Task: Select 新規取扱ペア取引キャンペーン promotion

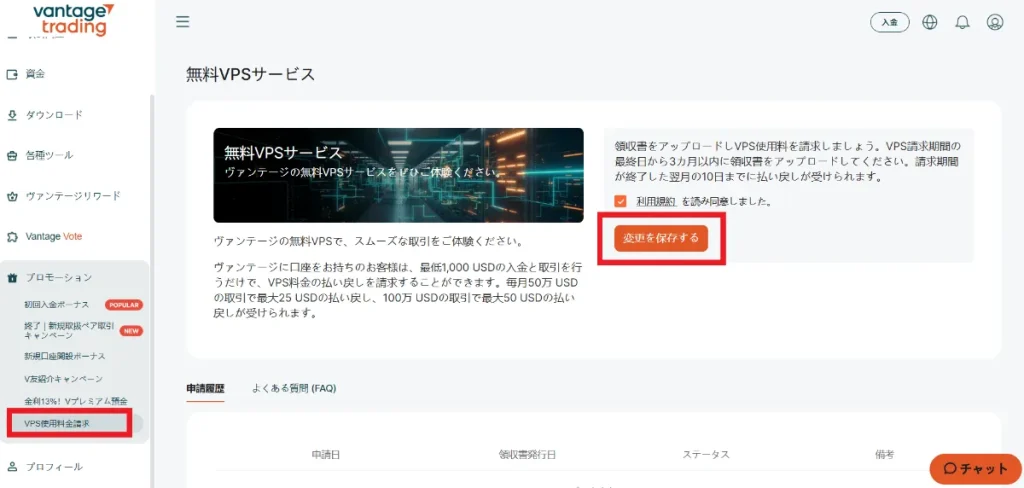Action: (x=69, y=331)
